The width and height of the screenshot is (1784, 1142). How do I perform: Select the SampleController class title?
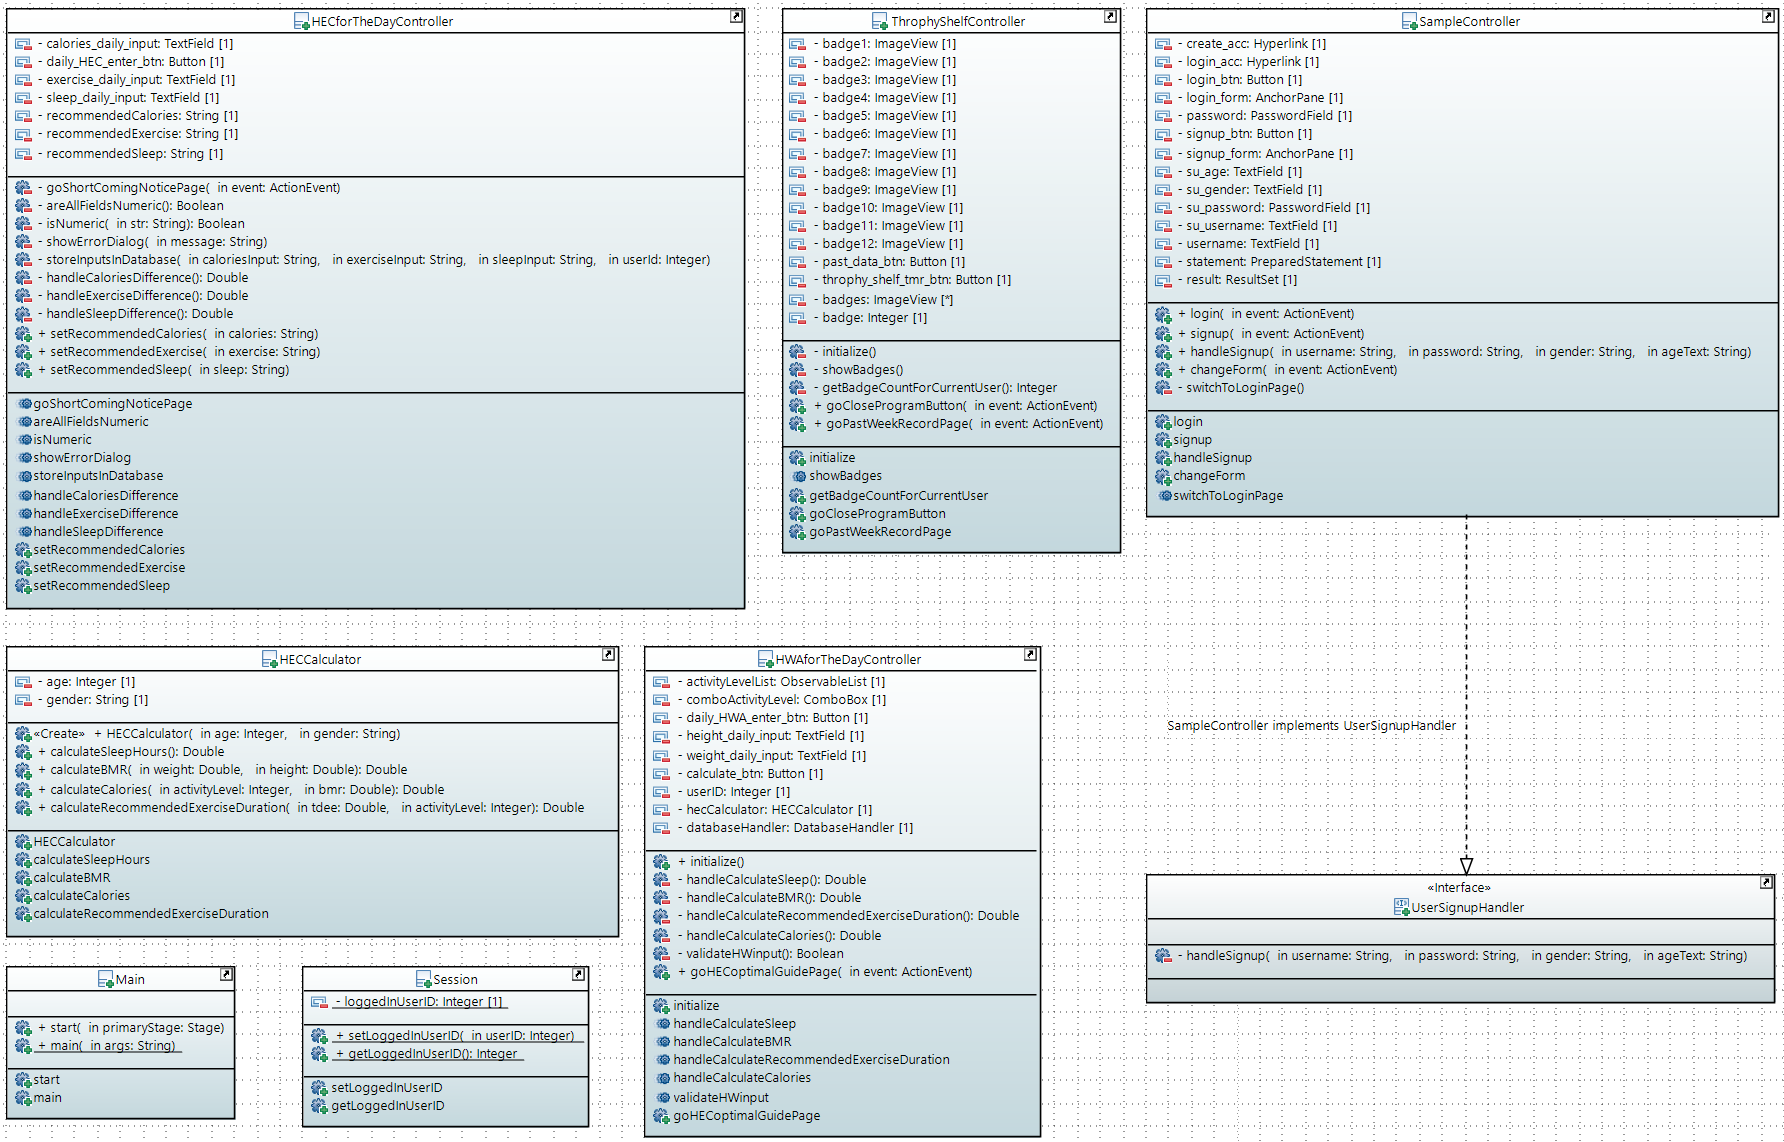[x=1469, y=22]
